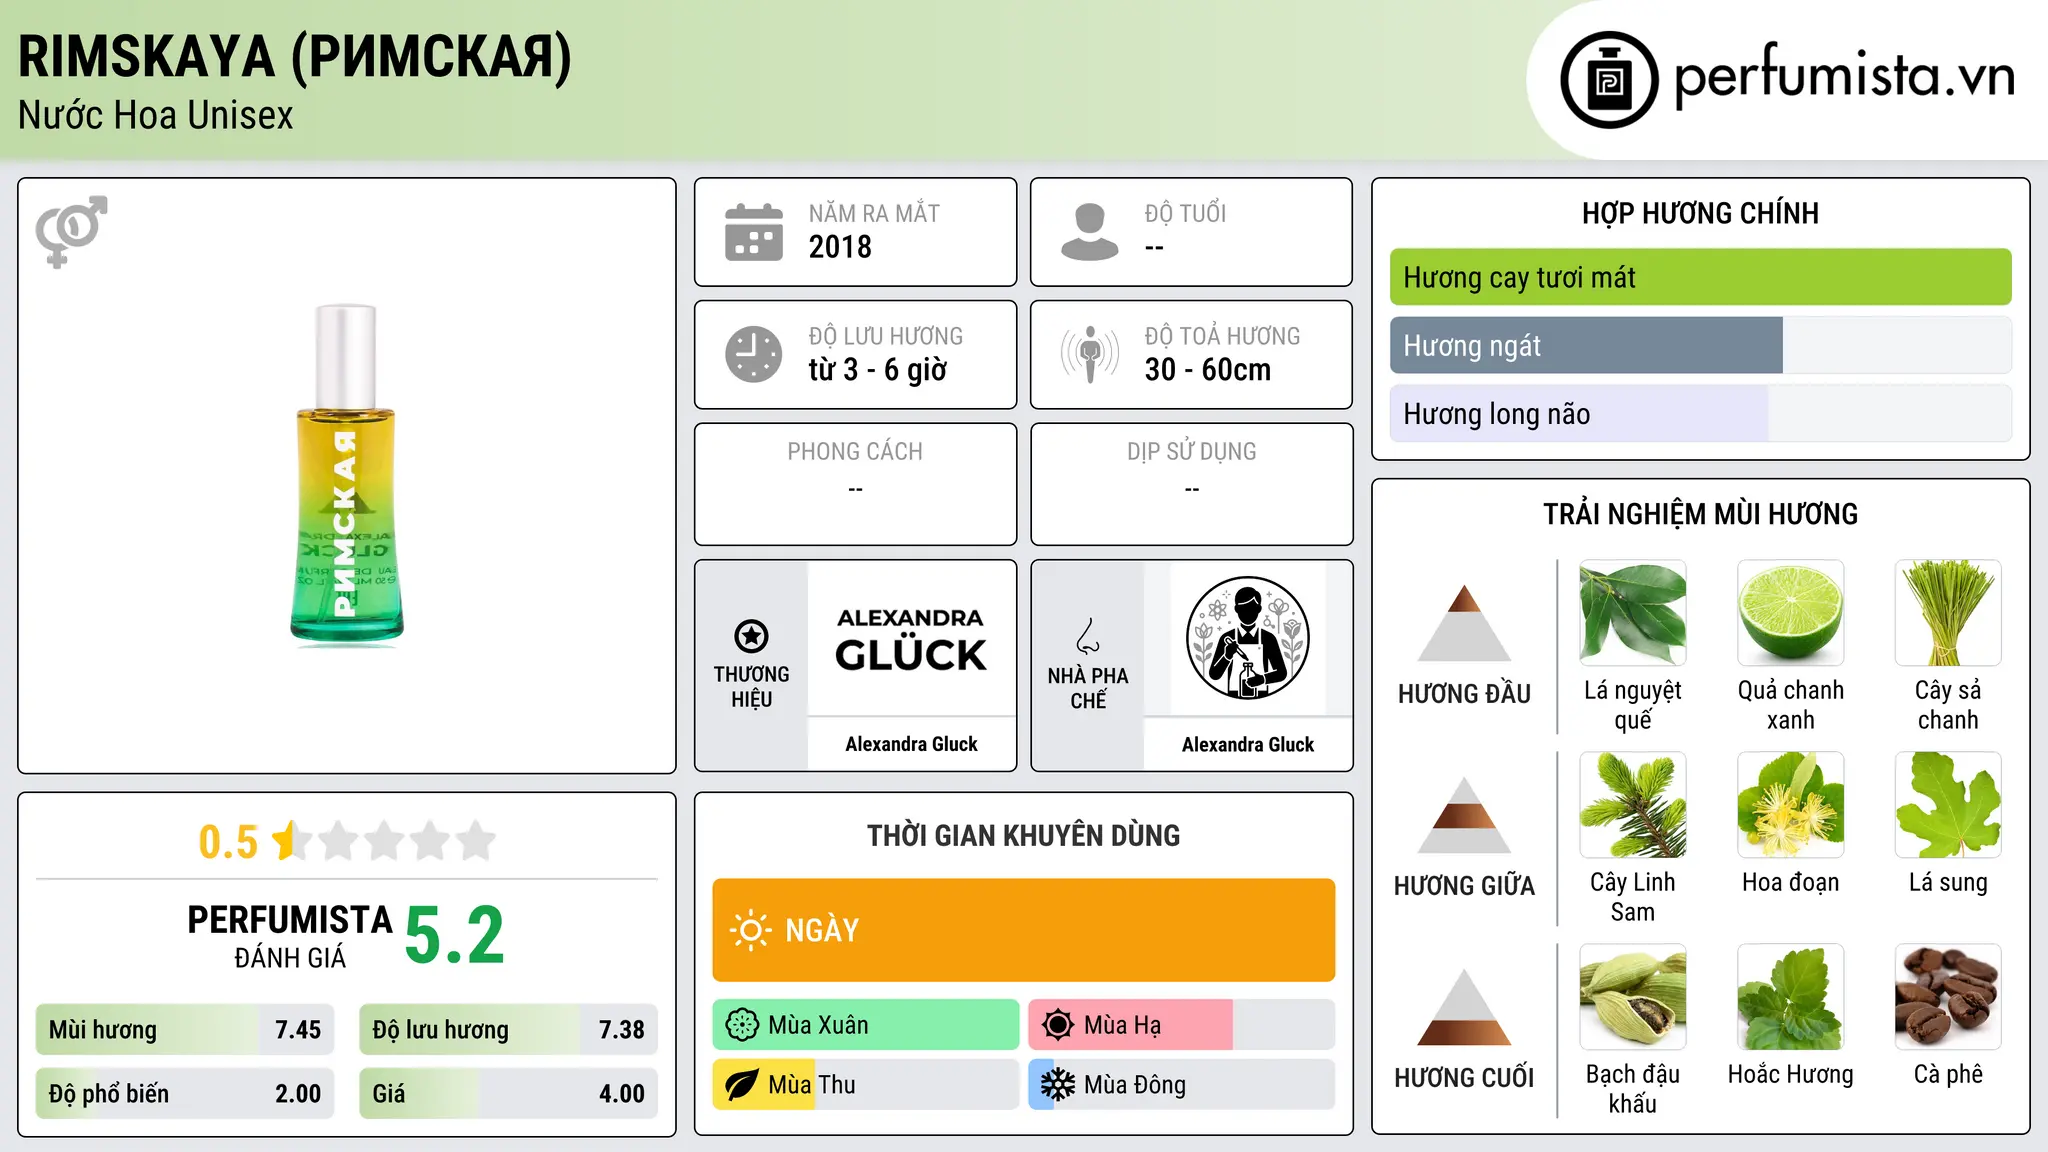Open the Lá nguyệt quế note image

pyautogui.click(x=1633, y=613)
